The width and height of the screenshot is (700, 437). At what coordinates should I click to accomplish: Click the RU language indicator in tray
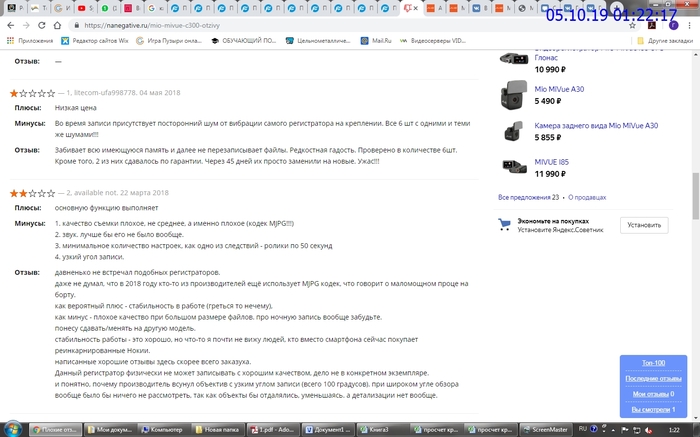583,429
